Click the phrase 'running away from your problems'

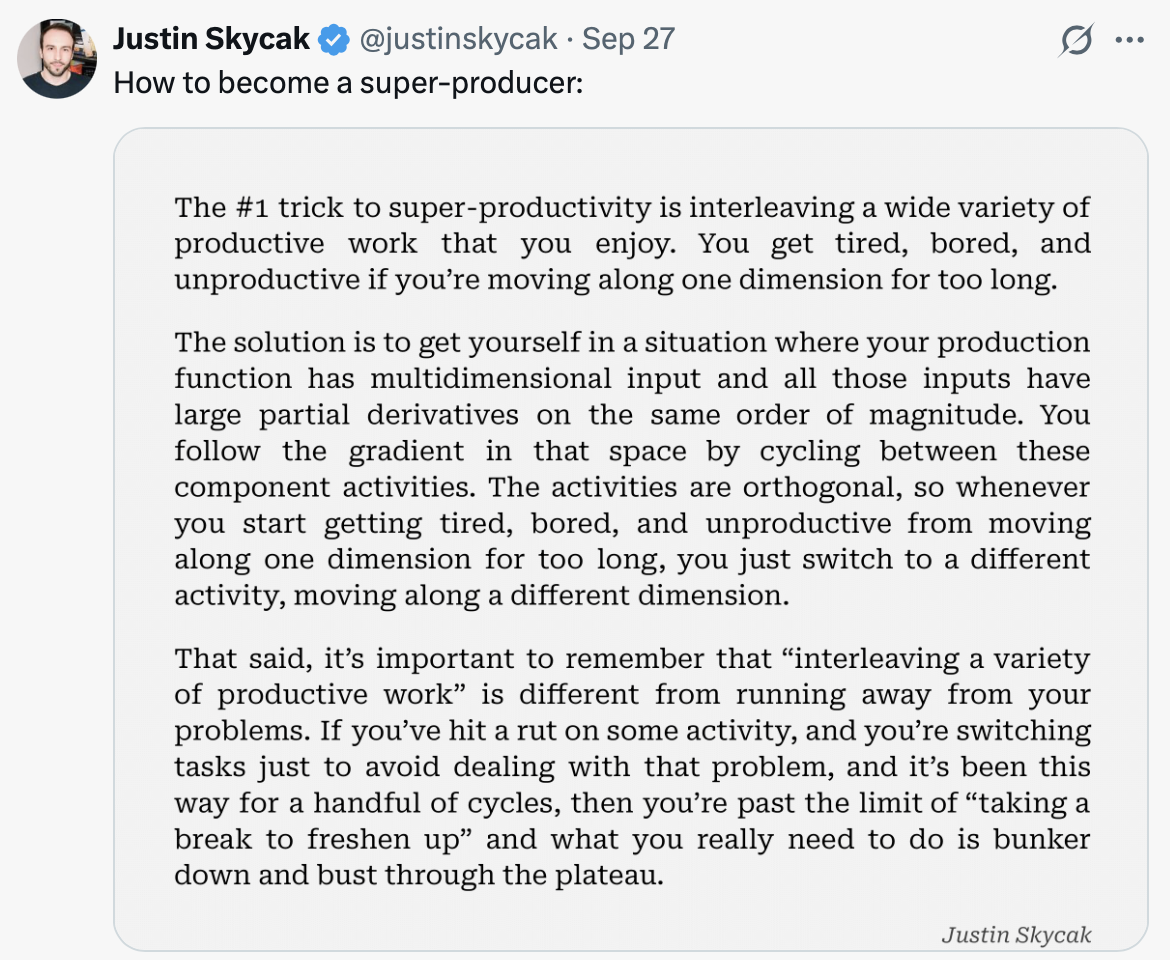coord(632,712)
